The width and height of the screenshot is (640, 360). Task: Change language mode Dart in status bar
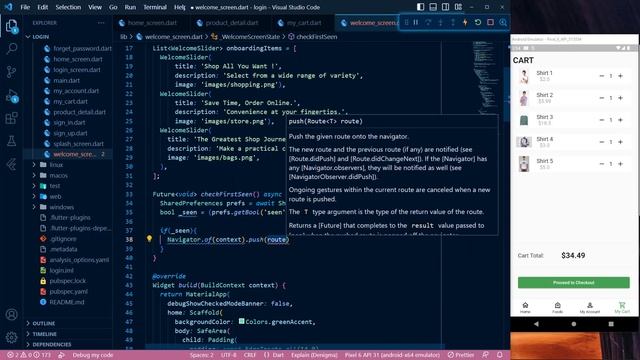(x=278, y=355)
